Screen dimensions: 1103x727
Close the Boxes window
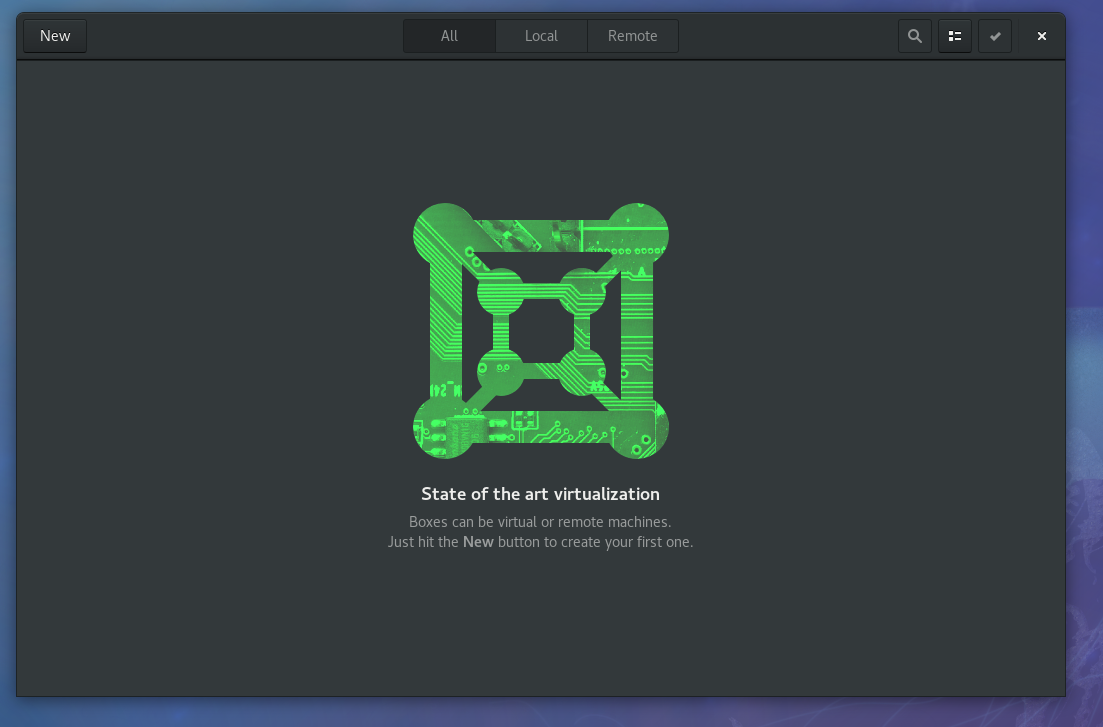pos(1042,36)
